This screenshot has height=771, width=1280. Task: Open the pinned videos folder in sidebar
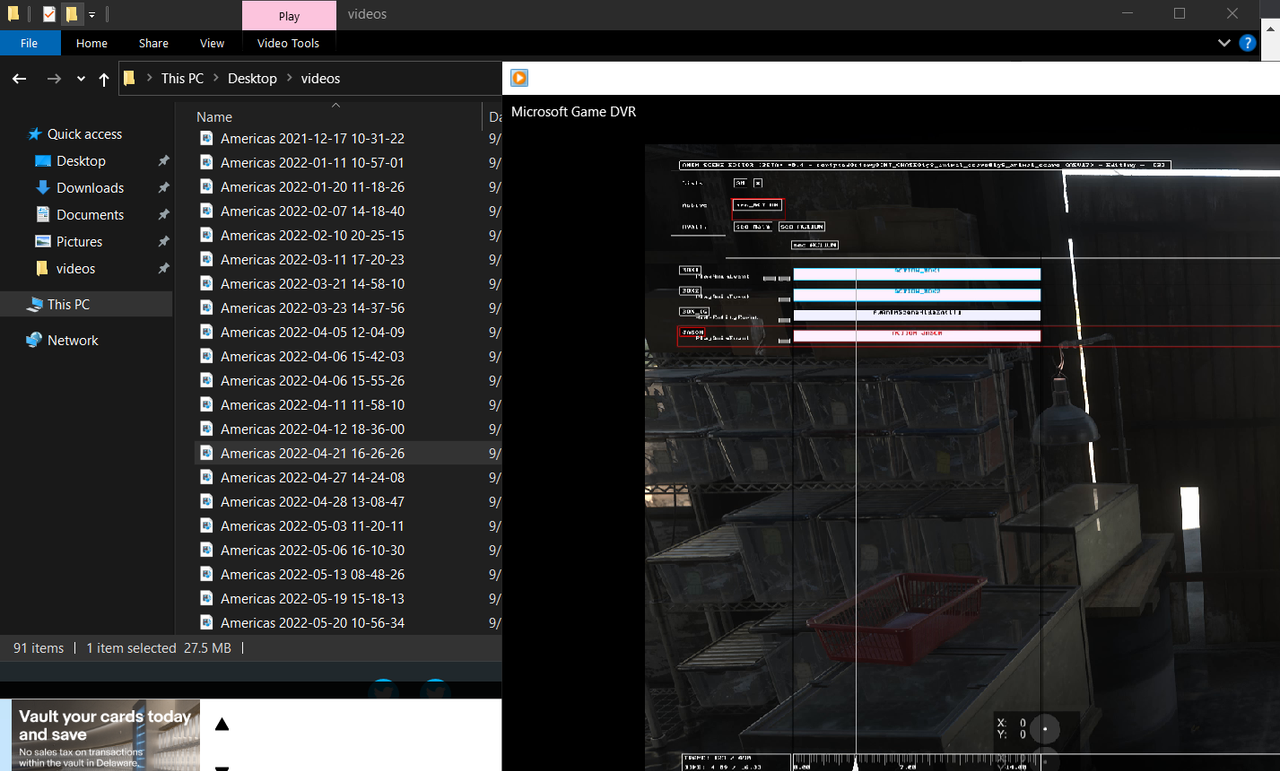click(x=76, y=269)
